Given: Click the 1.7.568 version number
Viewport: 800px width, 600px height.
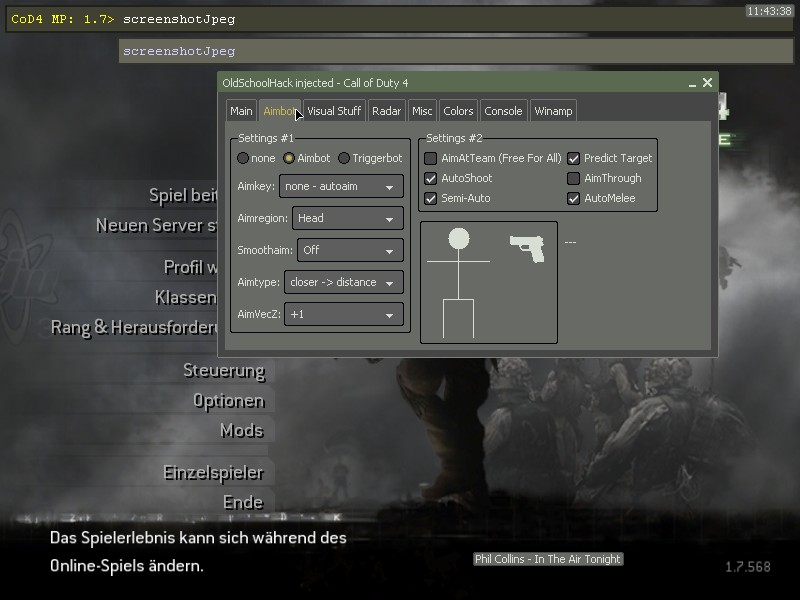Looking at the screenshot, I should [x=748, y=567].
